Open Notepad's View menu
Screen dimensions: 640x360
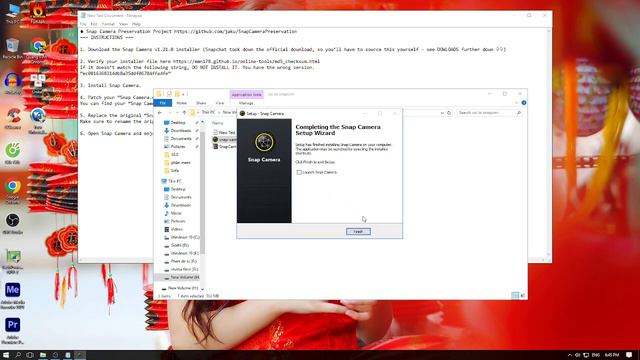click(x=123, y=24)
